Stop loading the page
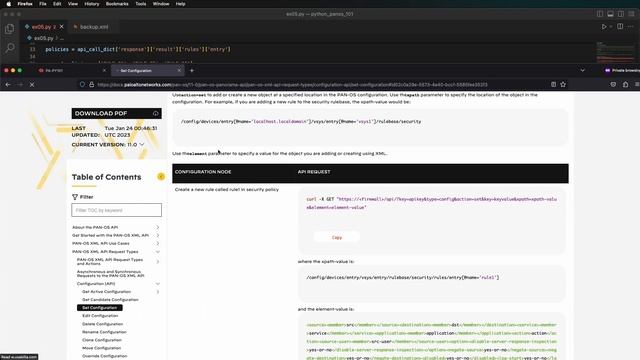640x360 pixels. (x=32, y=84)
